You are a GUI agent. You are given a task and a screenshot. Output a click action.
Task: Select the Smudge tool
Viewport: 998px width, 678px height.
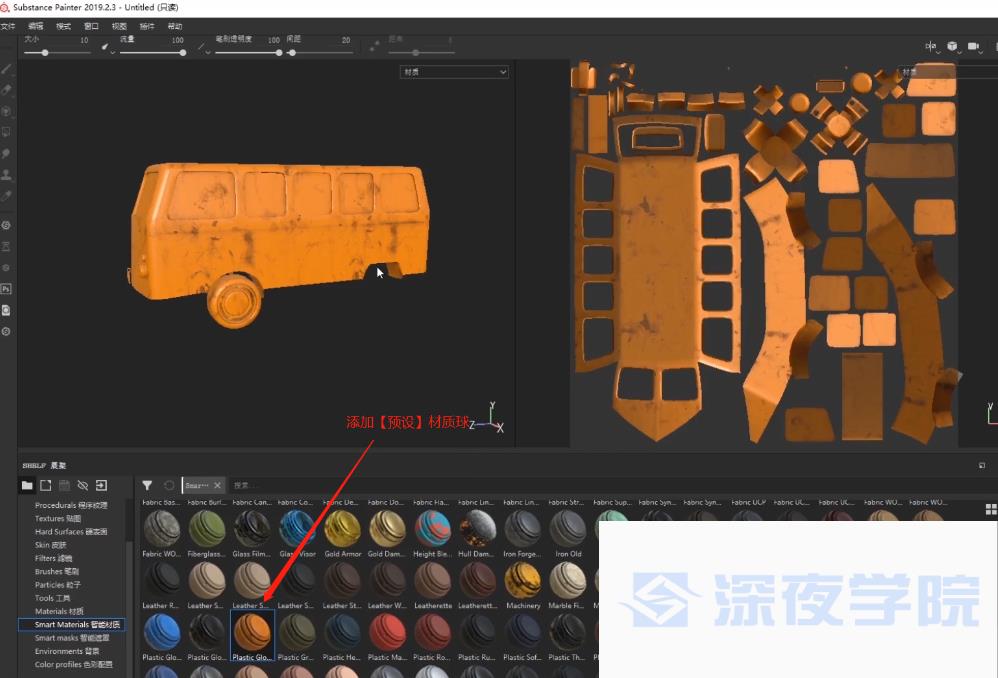7,154
